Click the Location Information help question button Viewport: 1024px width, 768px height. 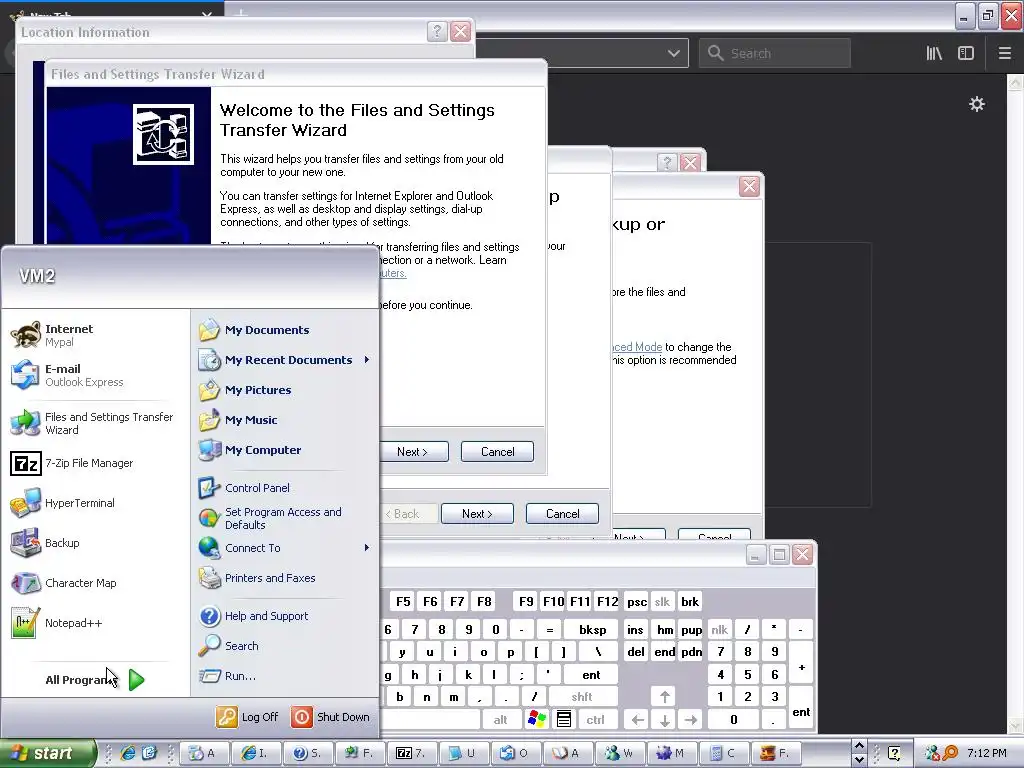pos(437,31)
